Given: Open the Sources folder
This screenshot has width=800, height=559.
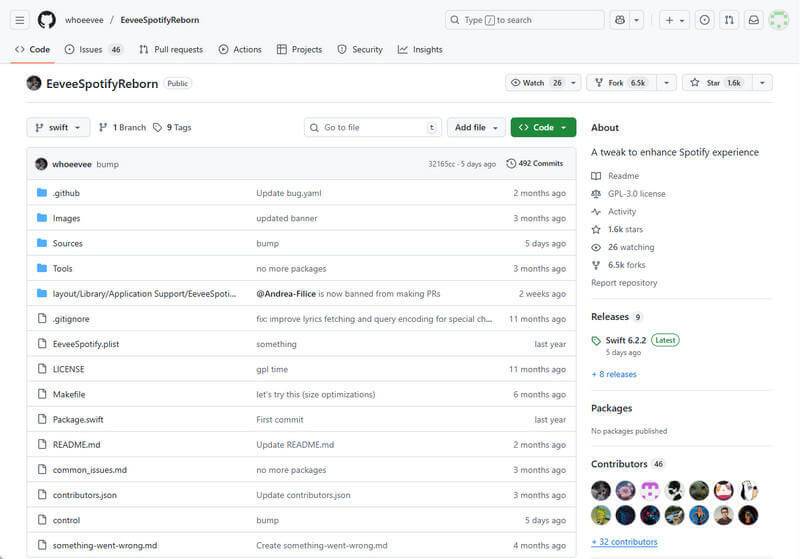Looking at the screenshot, I should [67, 243].
